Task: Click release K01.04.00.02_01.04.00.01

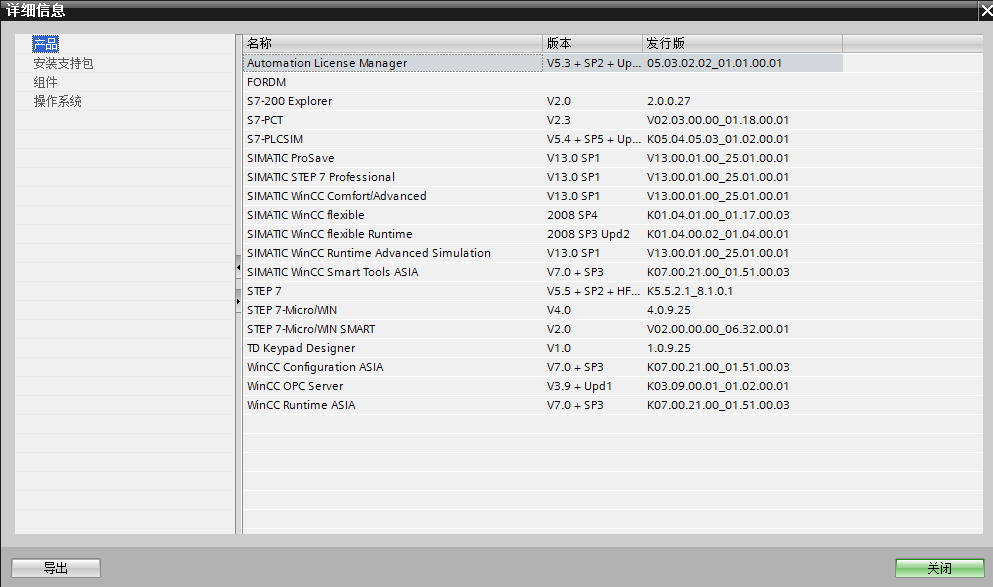Action: pos(718,234)
